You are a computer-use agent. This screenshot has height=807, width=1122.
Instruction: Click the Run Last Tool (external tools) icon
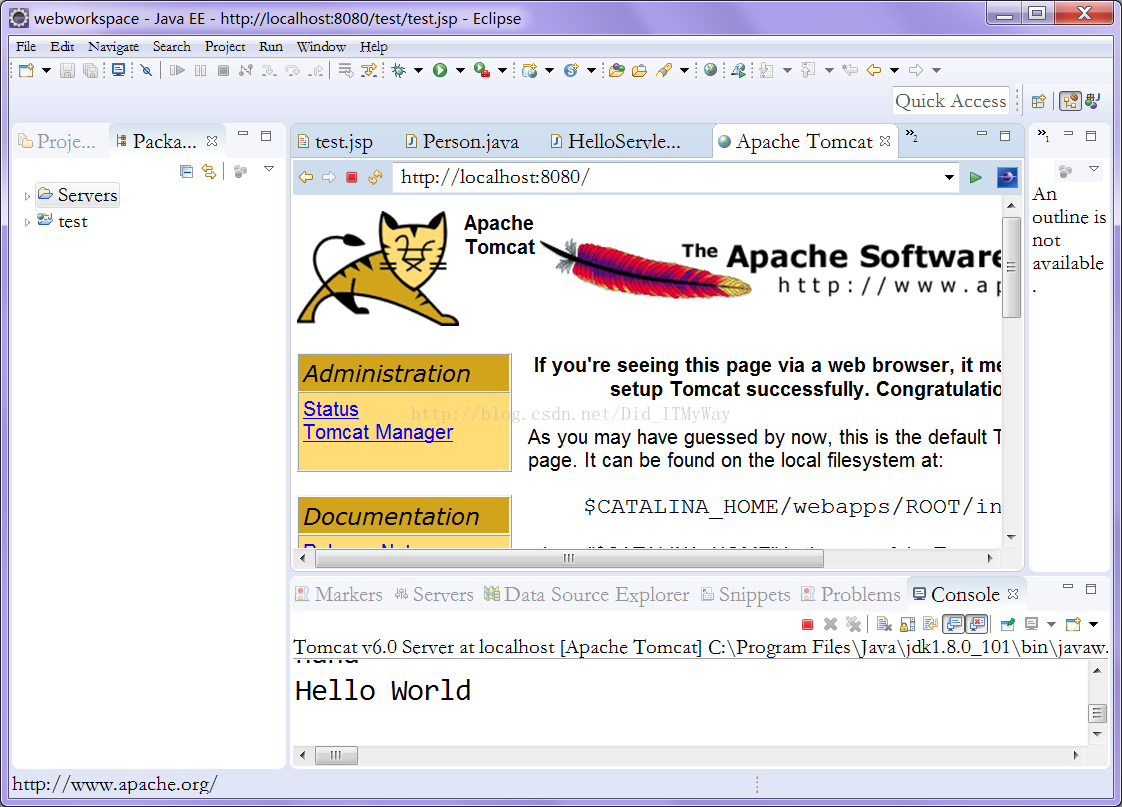coord(482,70)
